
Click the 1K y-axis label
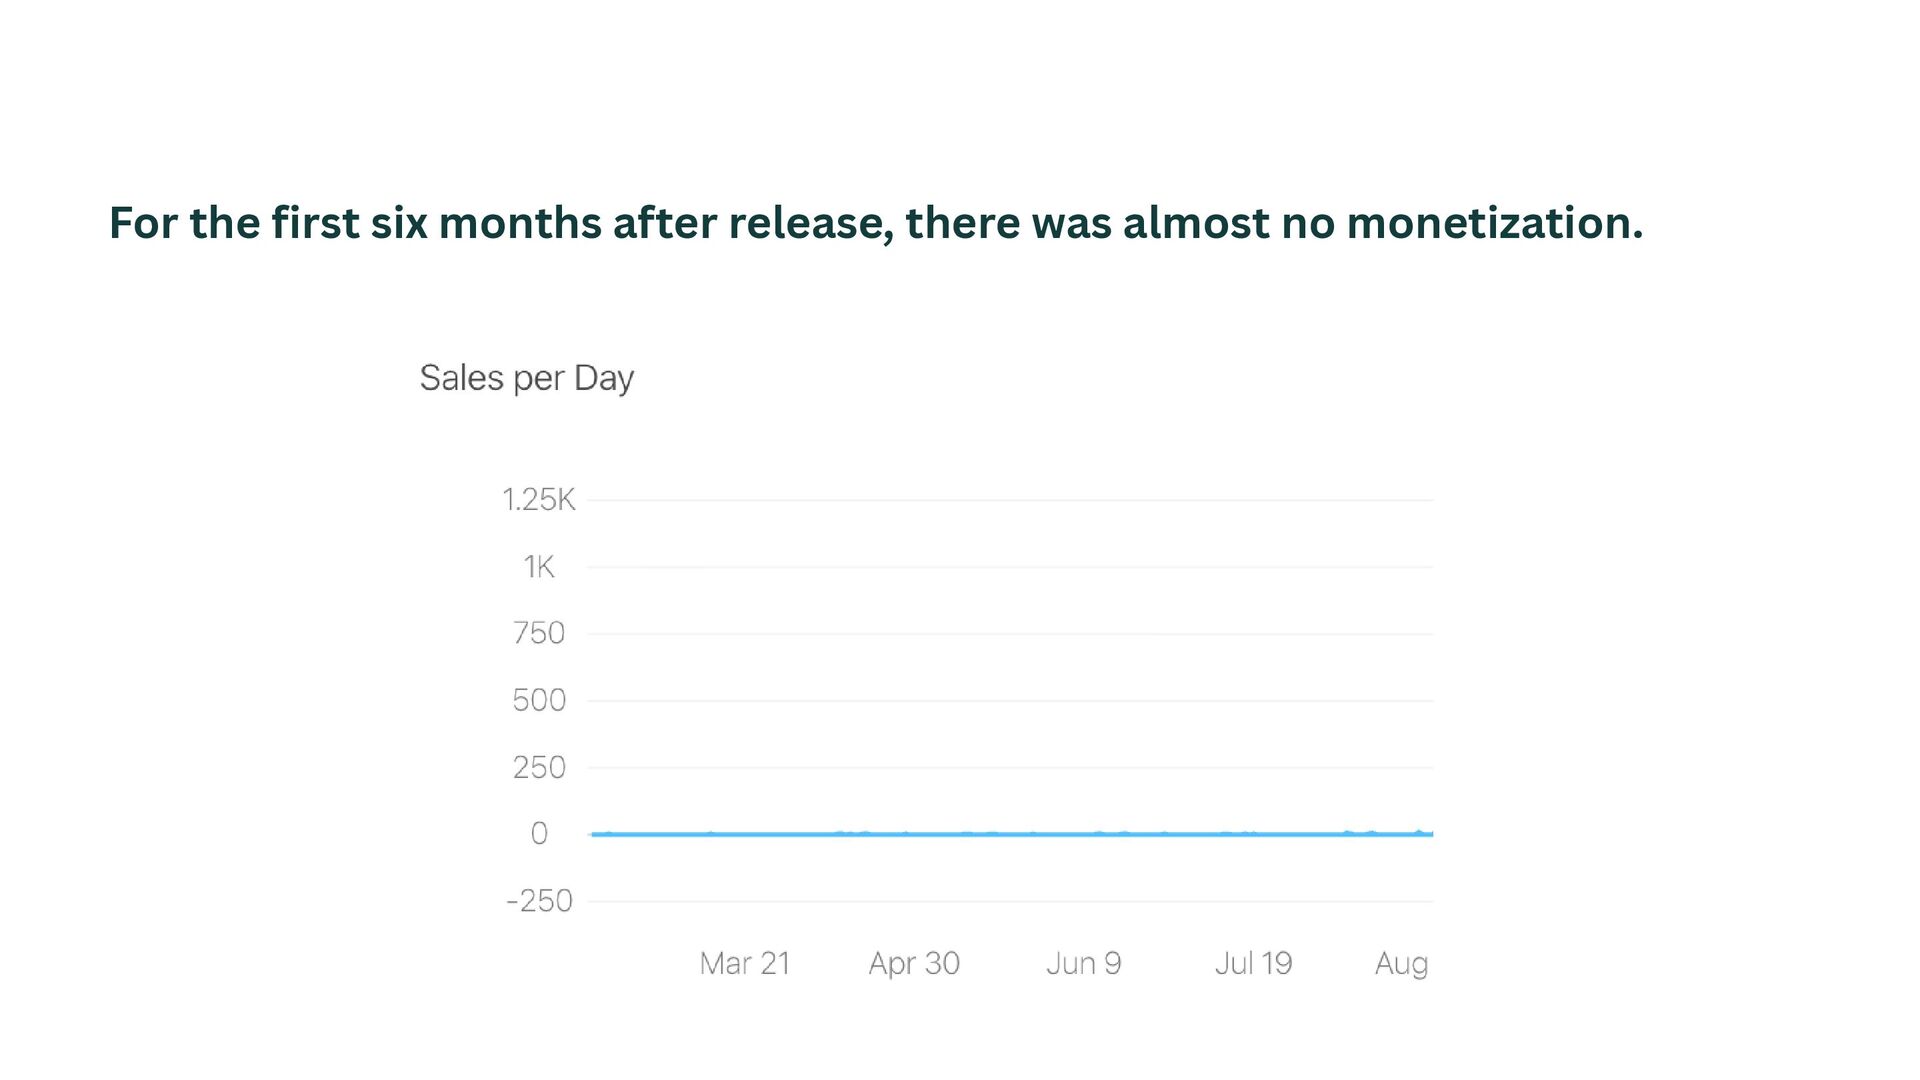538,567
